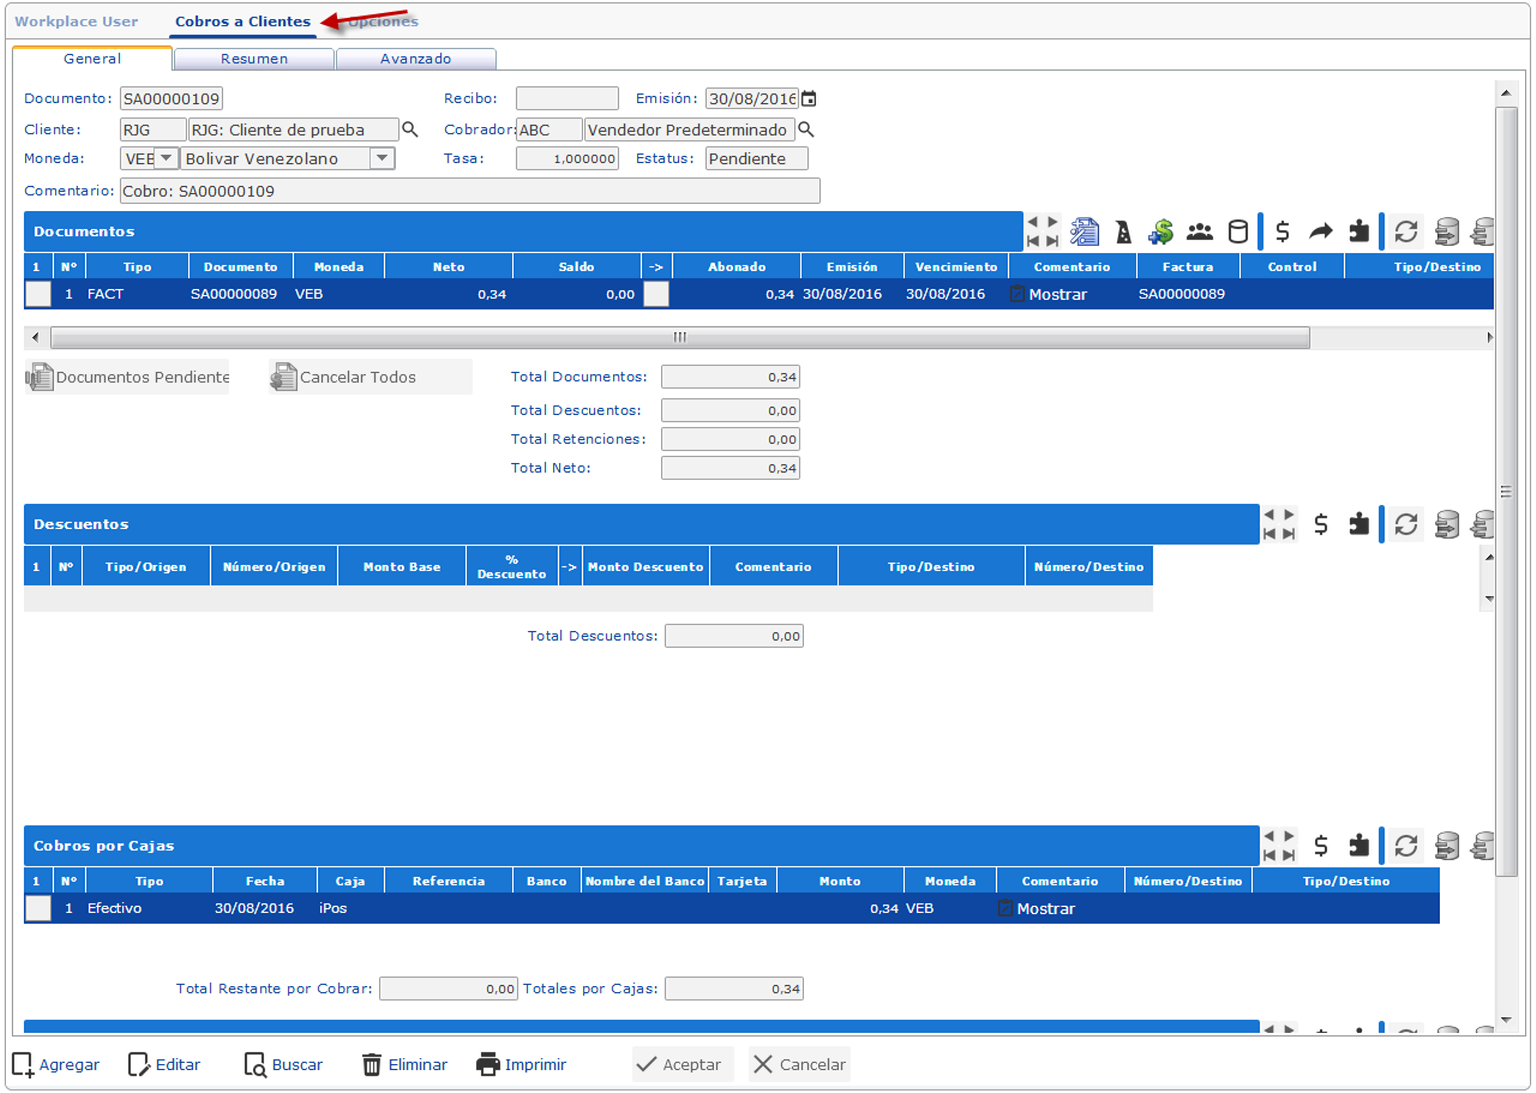Click the Cliente search magnifier icon
The image size is (1536, 1093).
pos(410,130)
